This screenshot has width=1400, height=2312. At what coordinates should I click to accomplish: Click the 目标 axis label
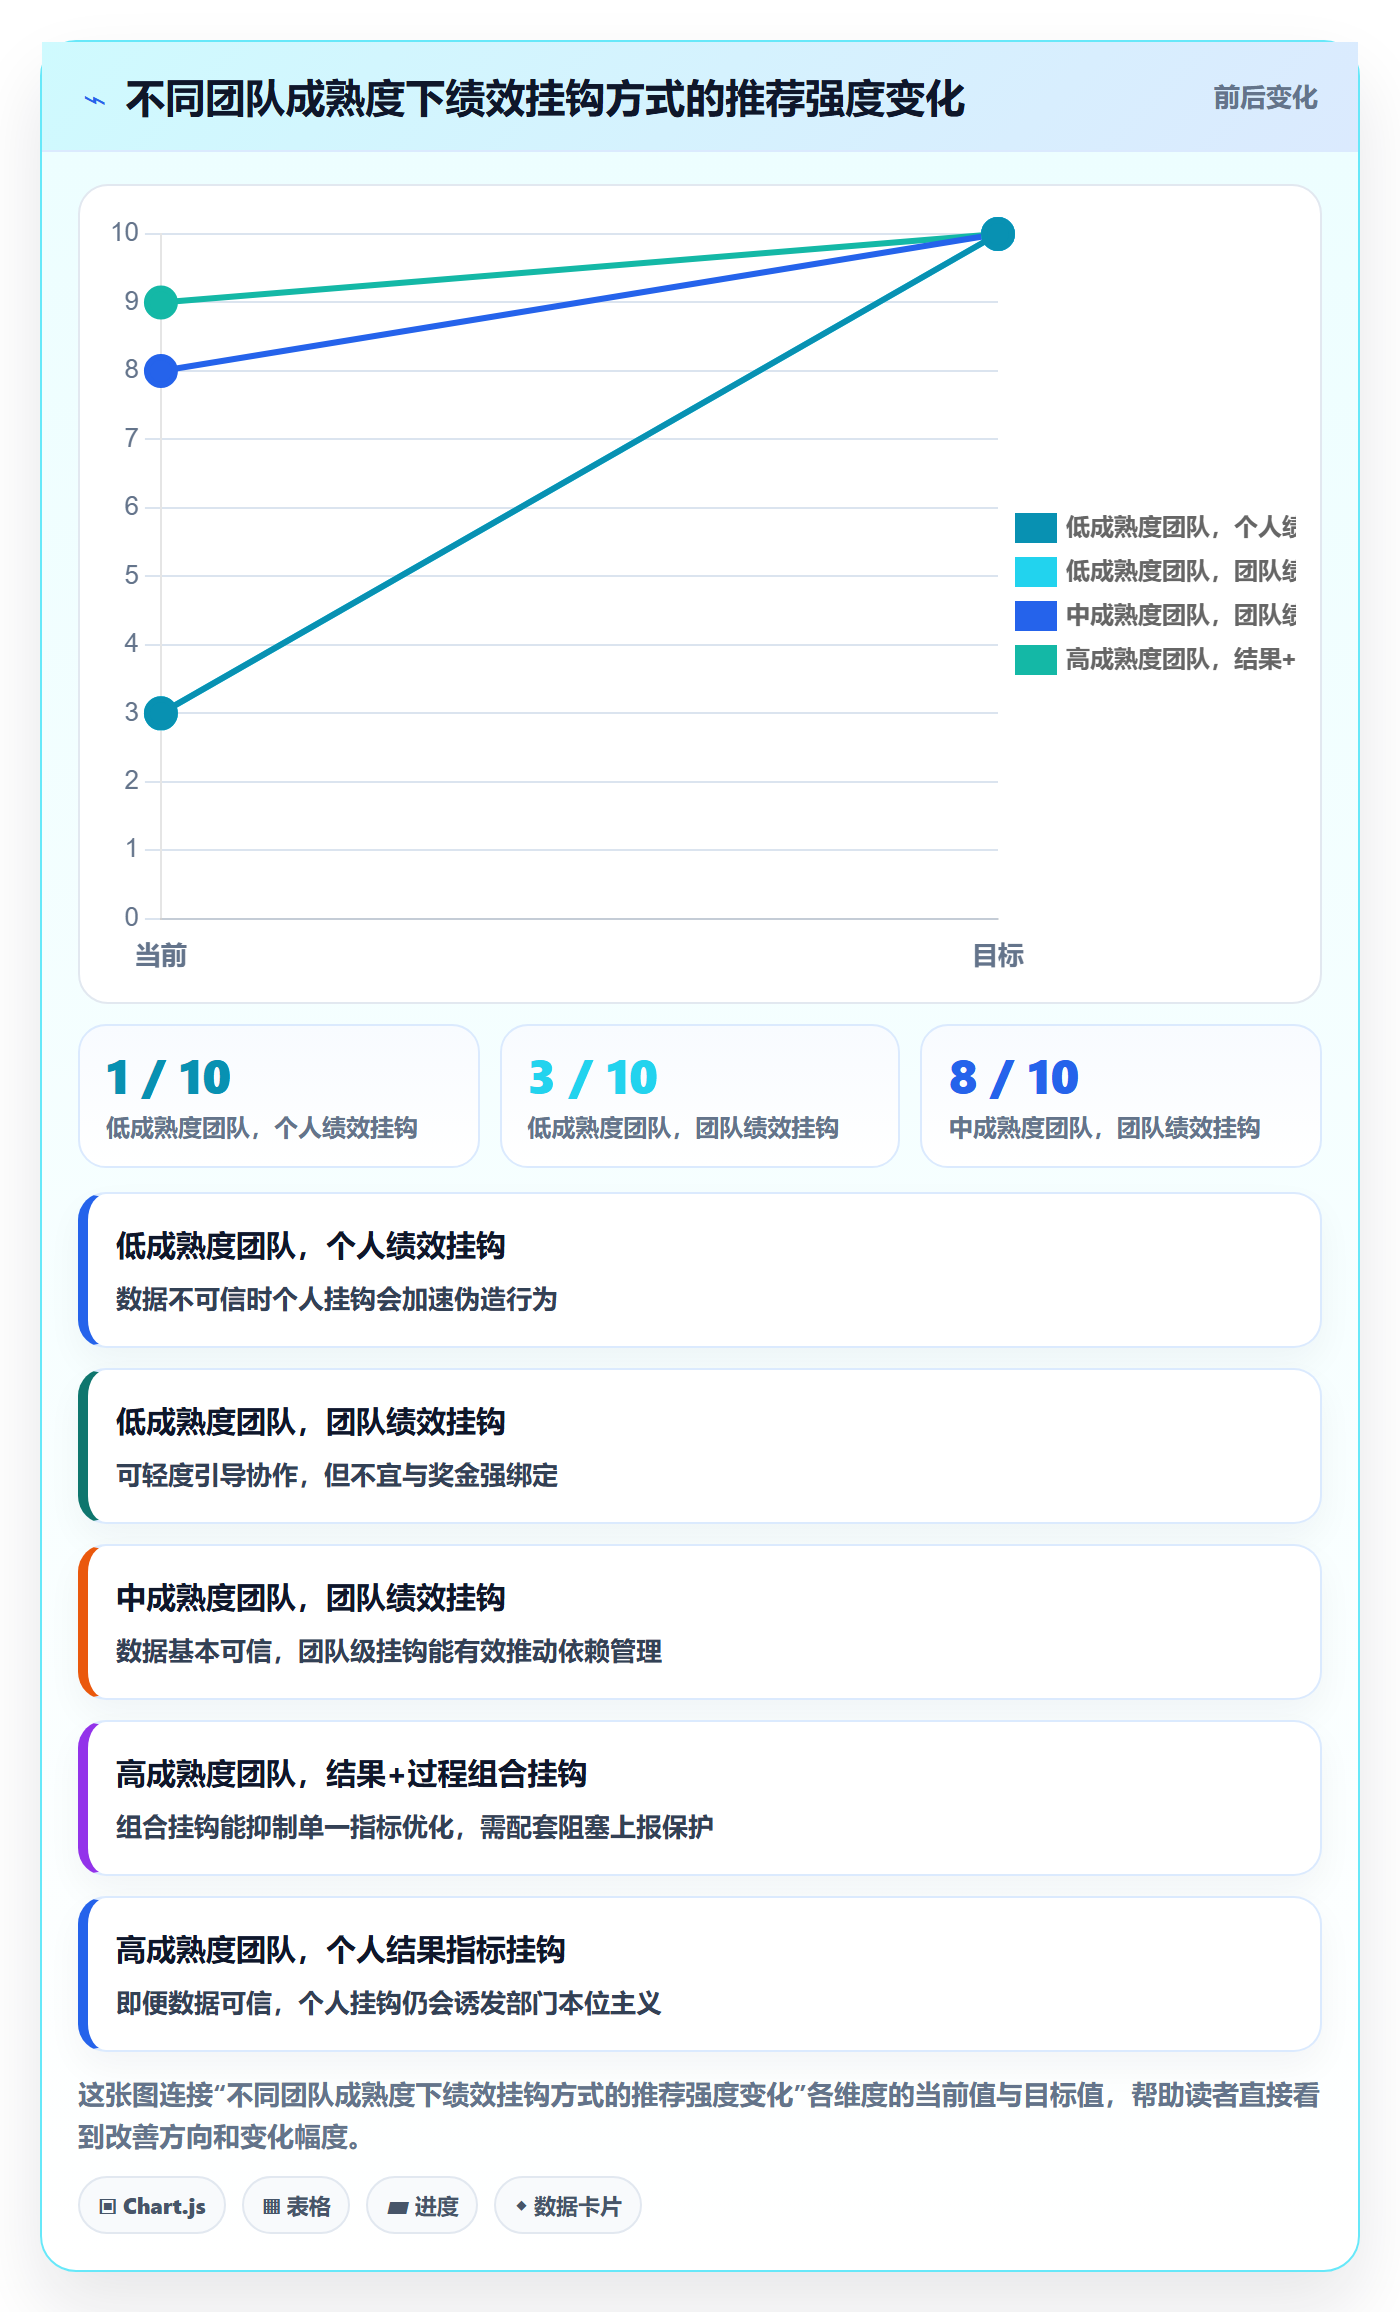tap(997, 956)
